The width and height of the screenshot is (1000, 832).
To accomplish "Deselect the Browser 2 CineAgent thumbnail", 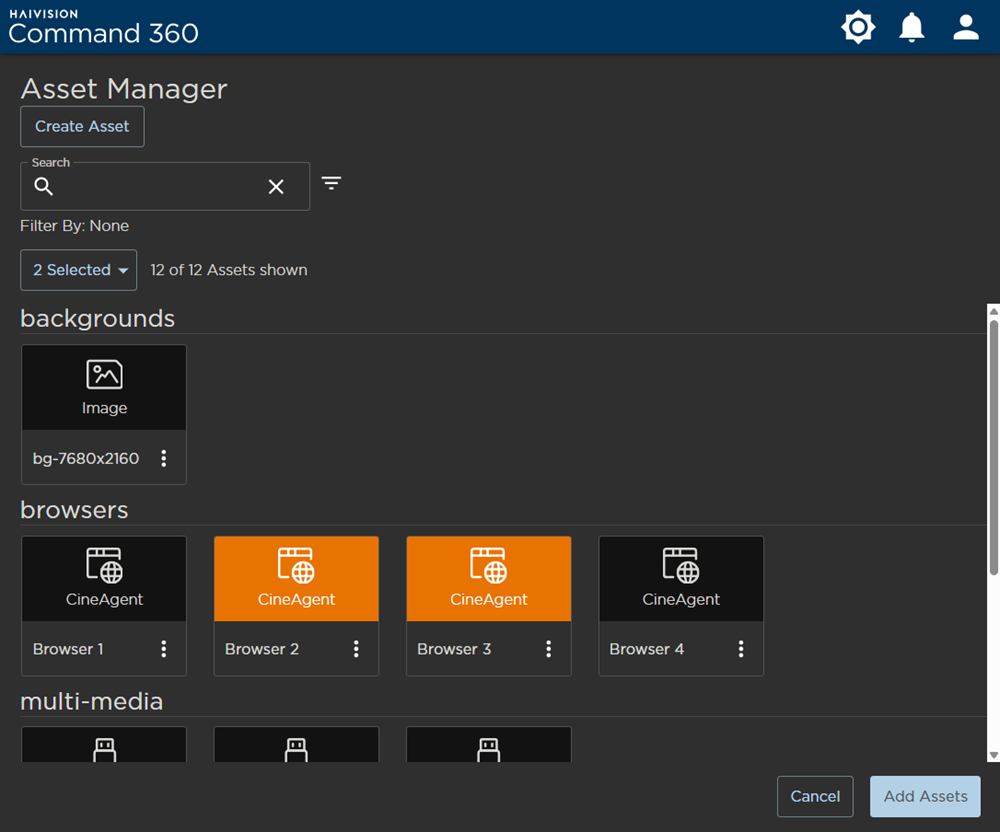I will click(297, 579).
